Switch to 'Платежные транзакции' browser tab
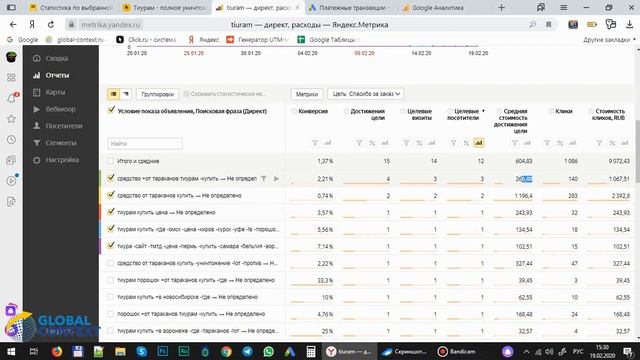The height and width of the screenshot is (360, 640). pos(348,7)
